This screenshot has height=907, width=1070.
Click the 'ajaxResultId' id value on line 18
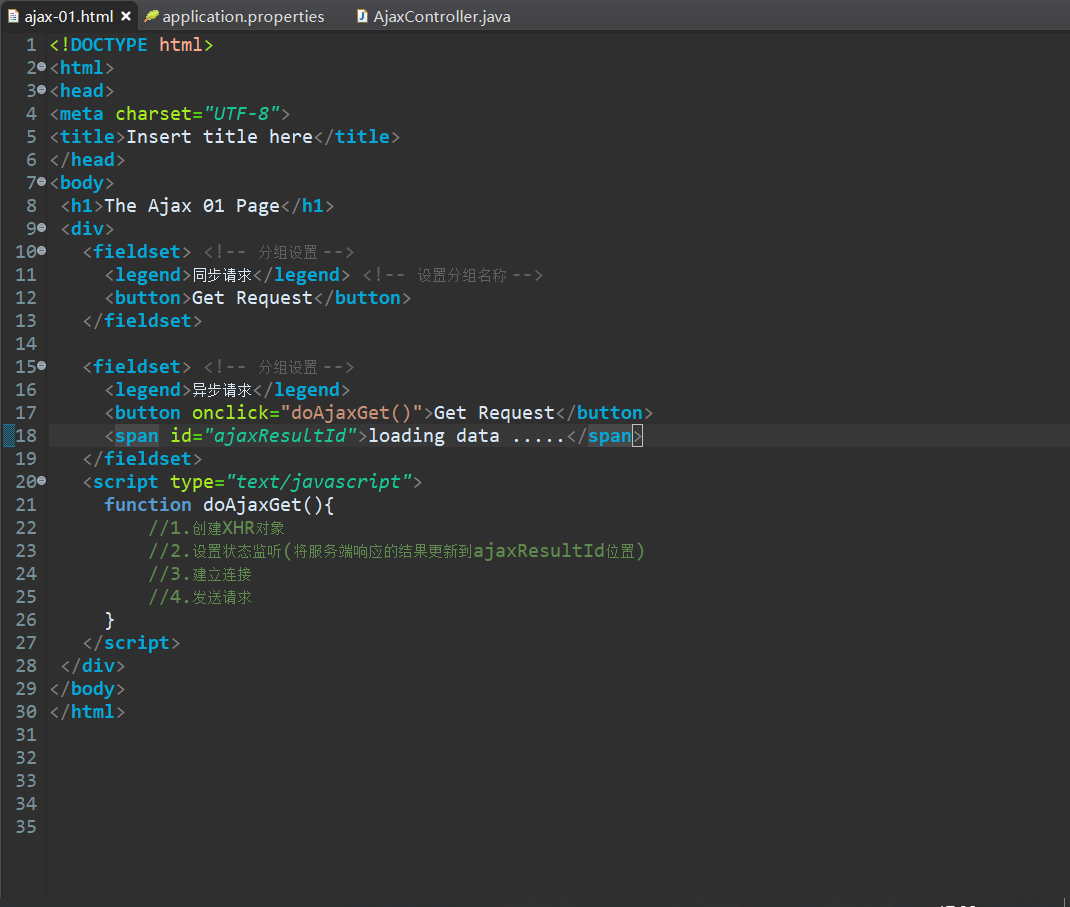pyautogui.click(x=280, y=435)
